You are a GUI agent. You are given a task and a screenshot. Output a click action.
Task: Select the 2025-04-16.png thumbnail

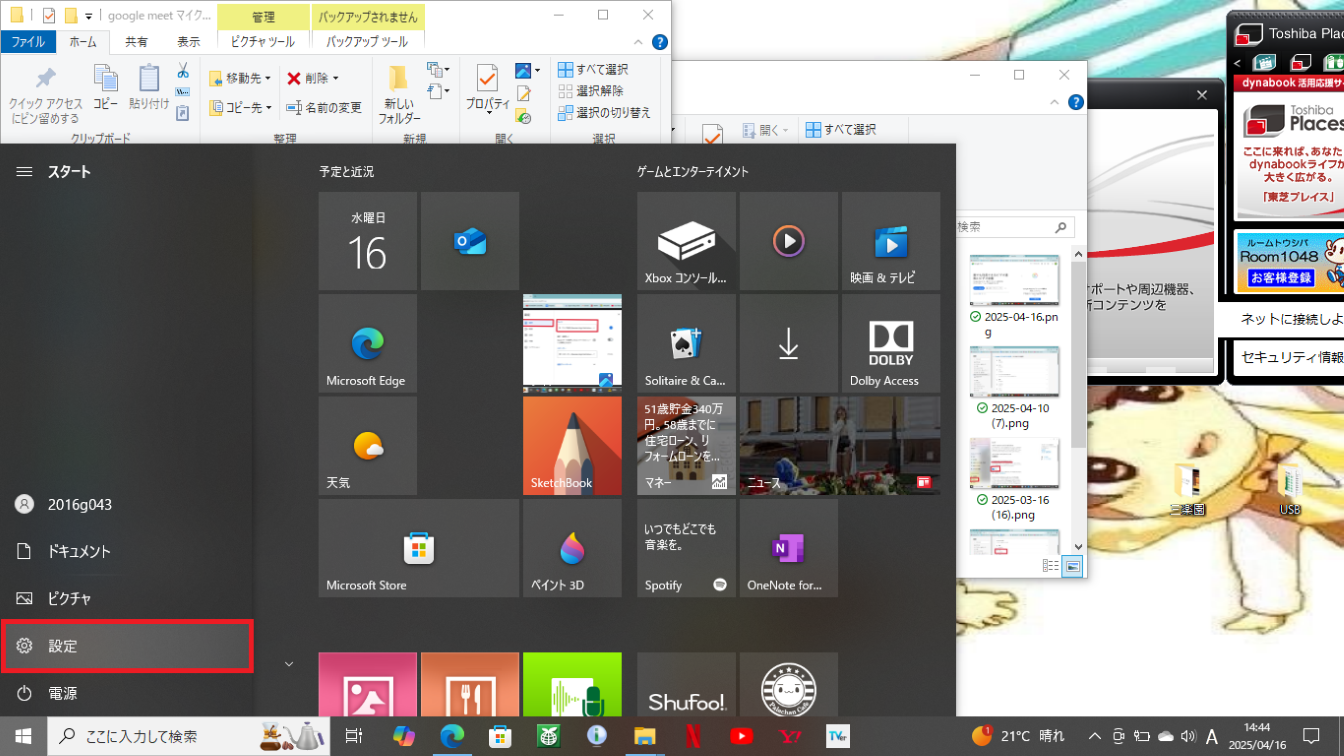pyautogui.click(x=1014, y=280)
